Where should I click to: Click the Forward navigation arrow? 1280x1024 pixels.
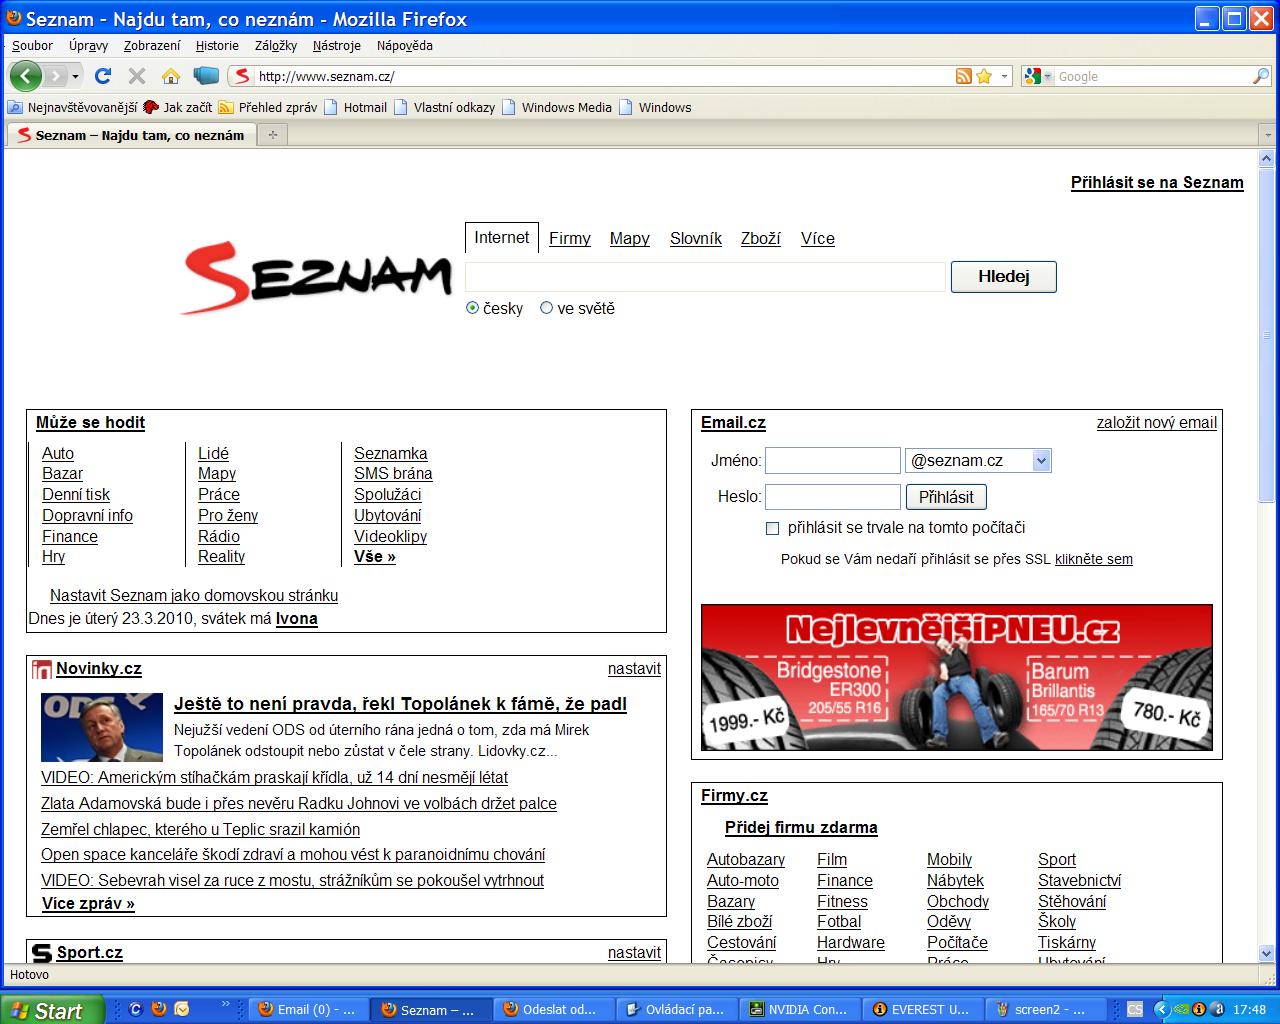pos(56,76)
